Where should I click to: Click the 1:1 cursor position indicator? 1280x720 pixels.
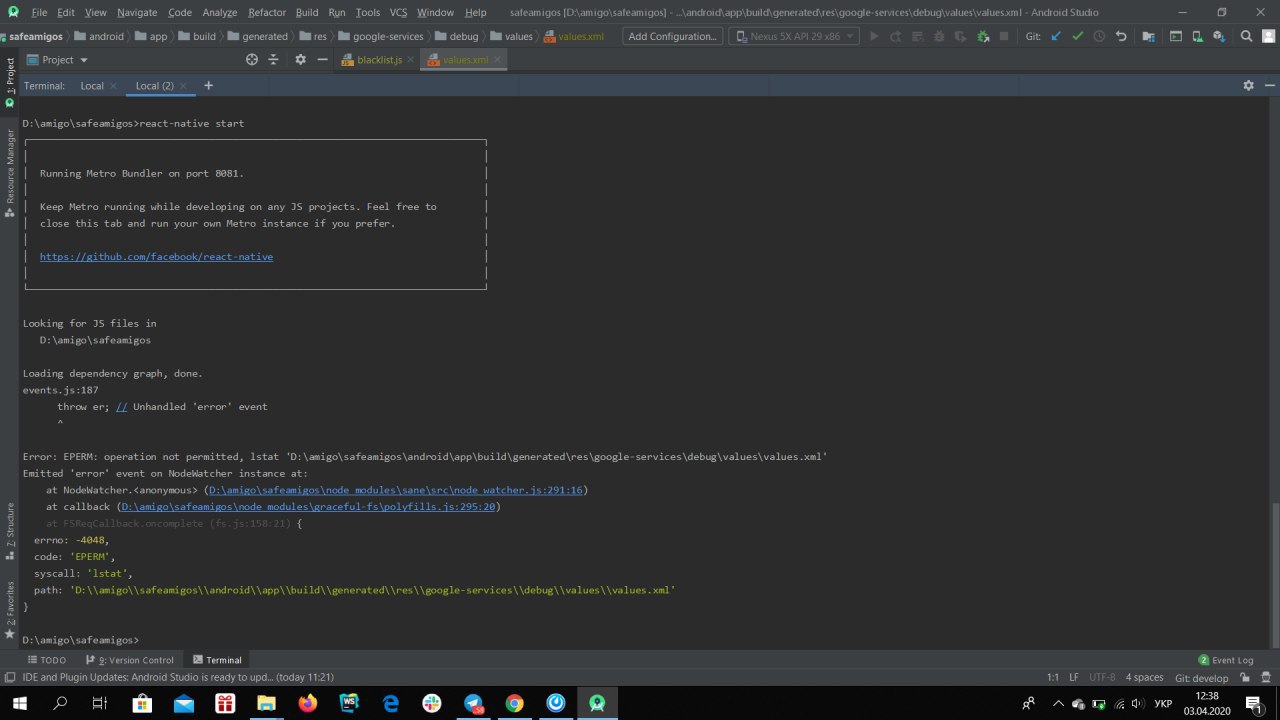click(x=1052, y=677)
